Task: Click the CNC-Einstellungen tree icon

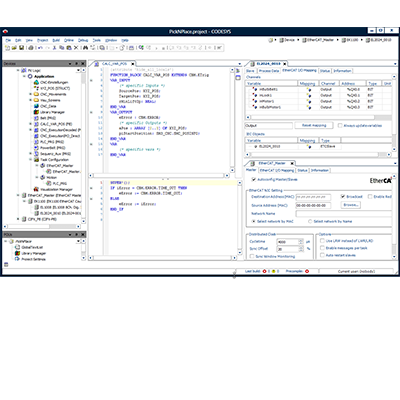Action: [x=36, y=82]
